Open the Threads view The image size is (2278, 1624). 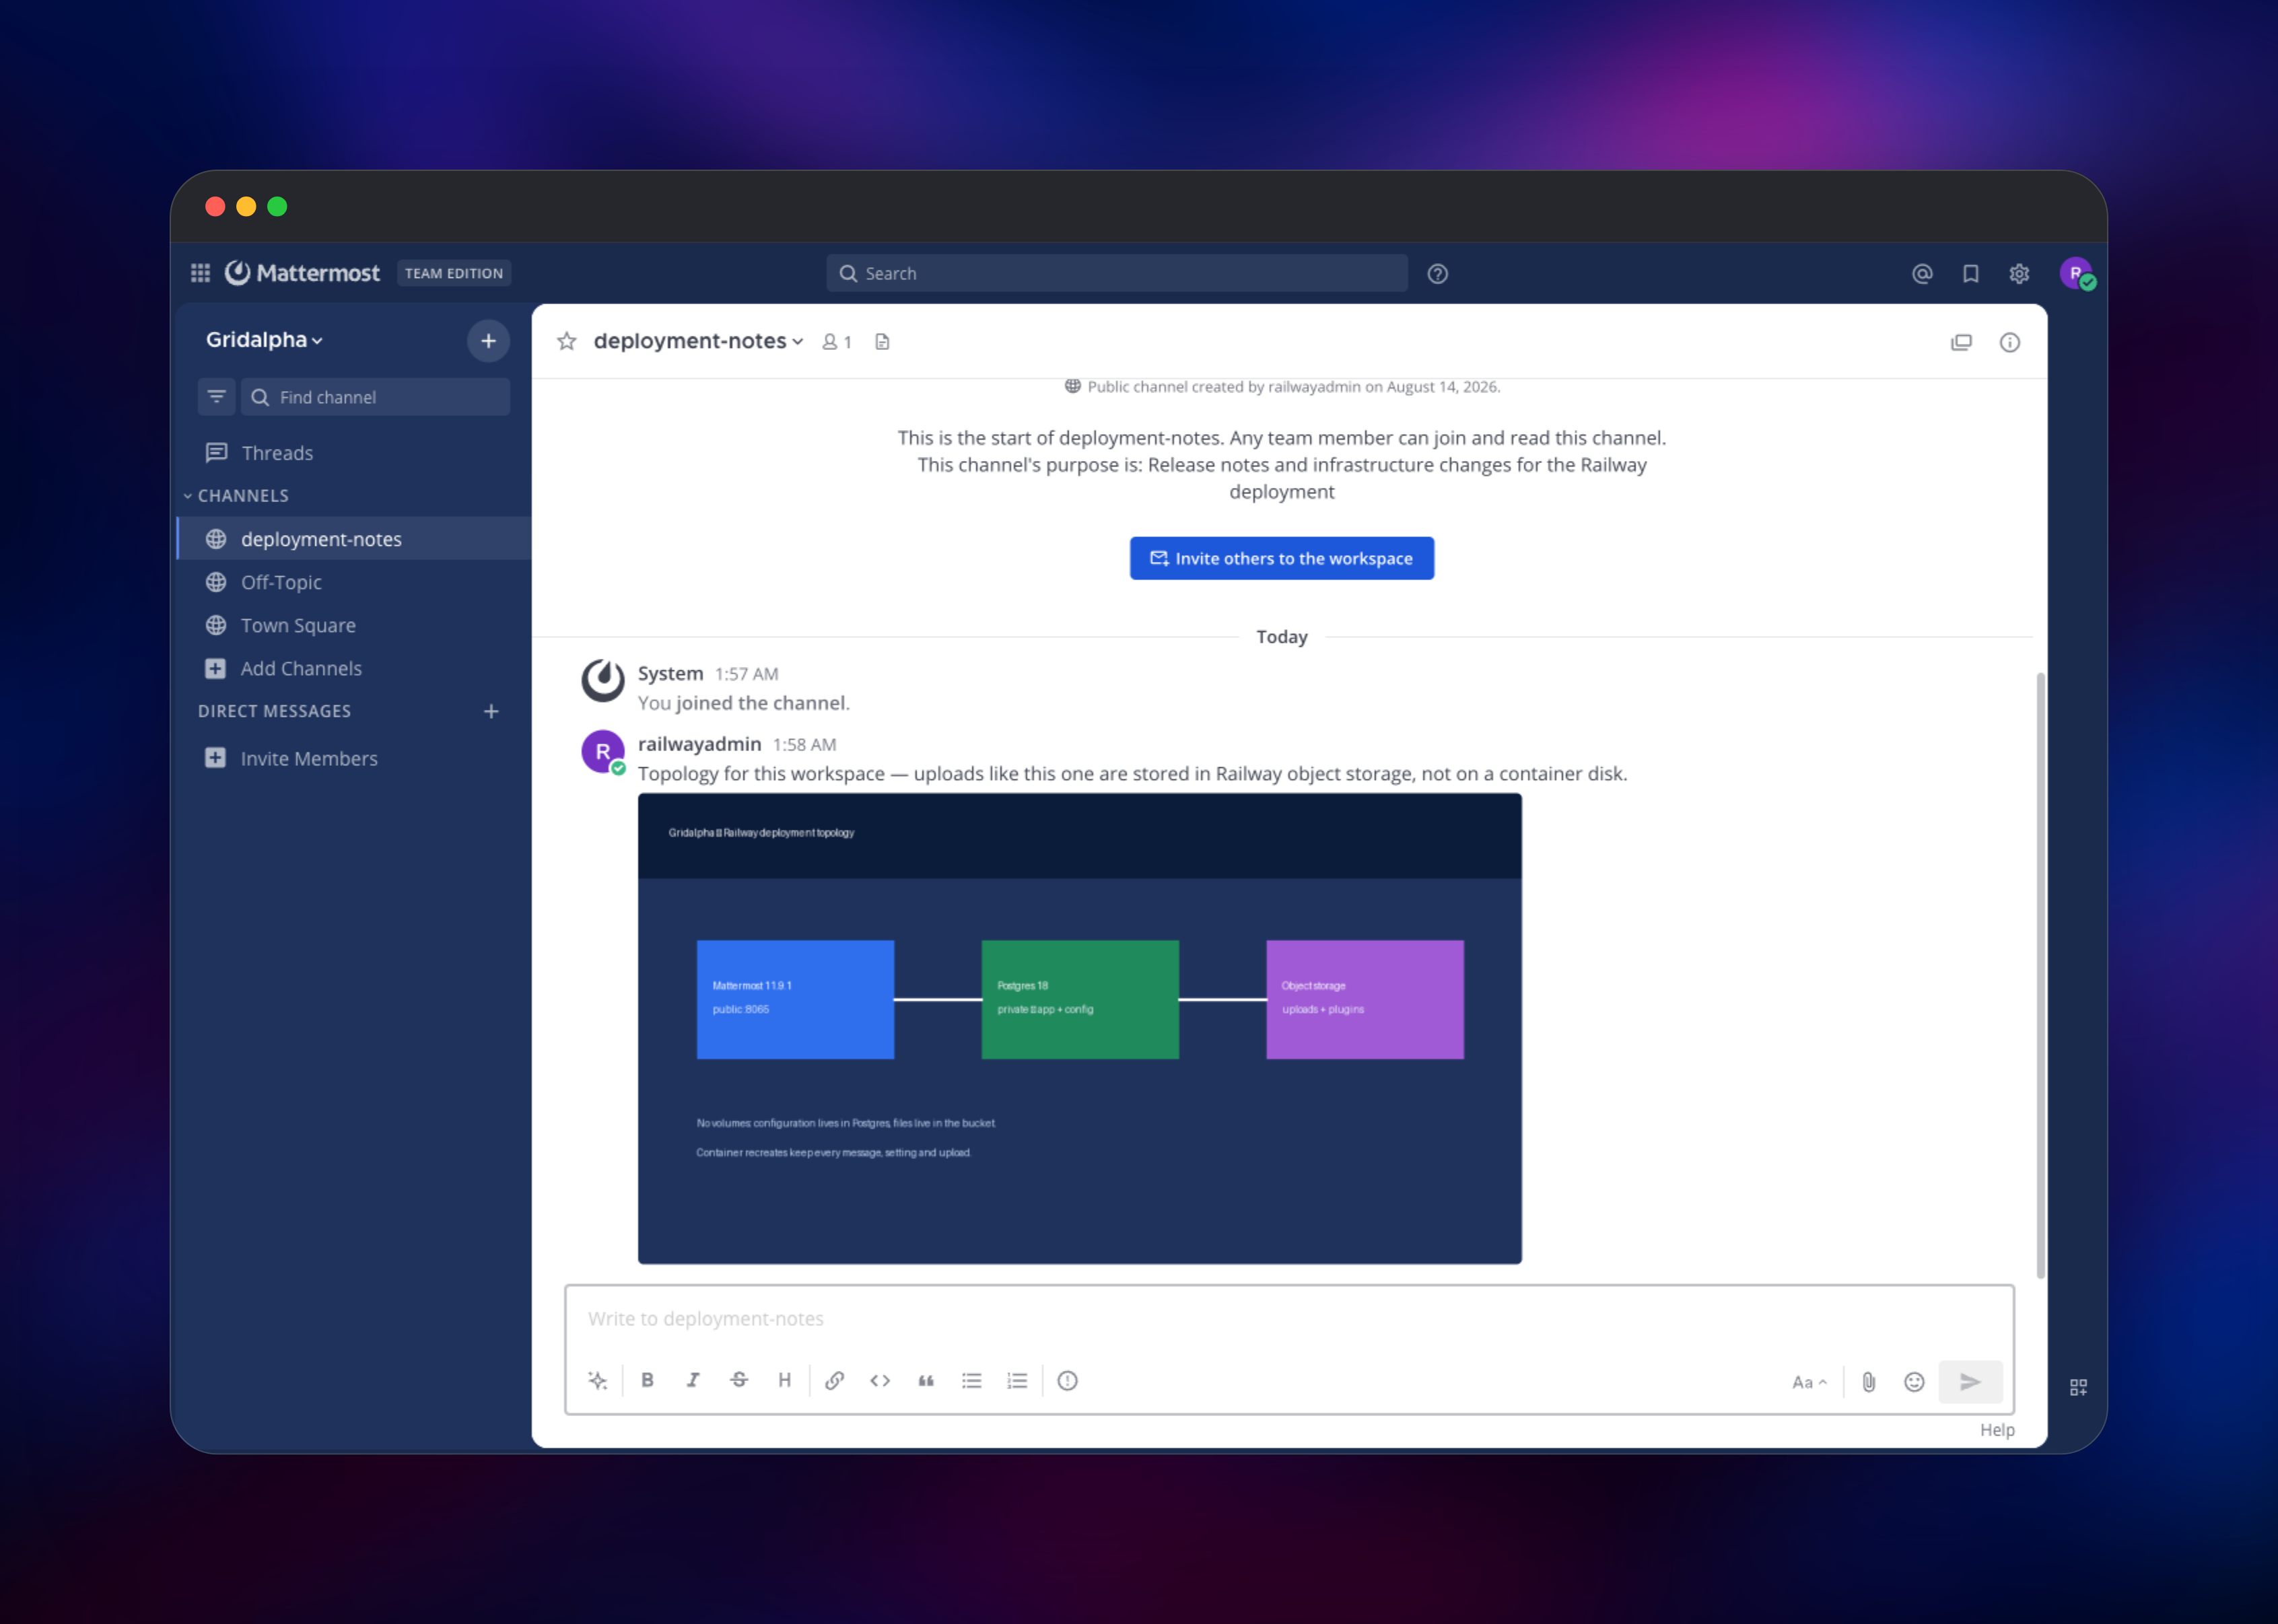tap(354, 453)
